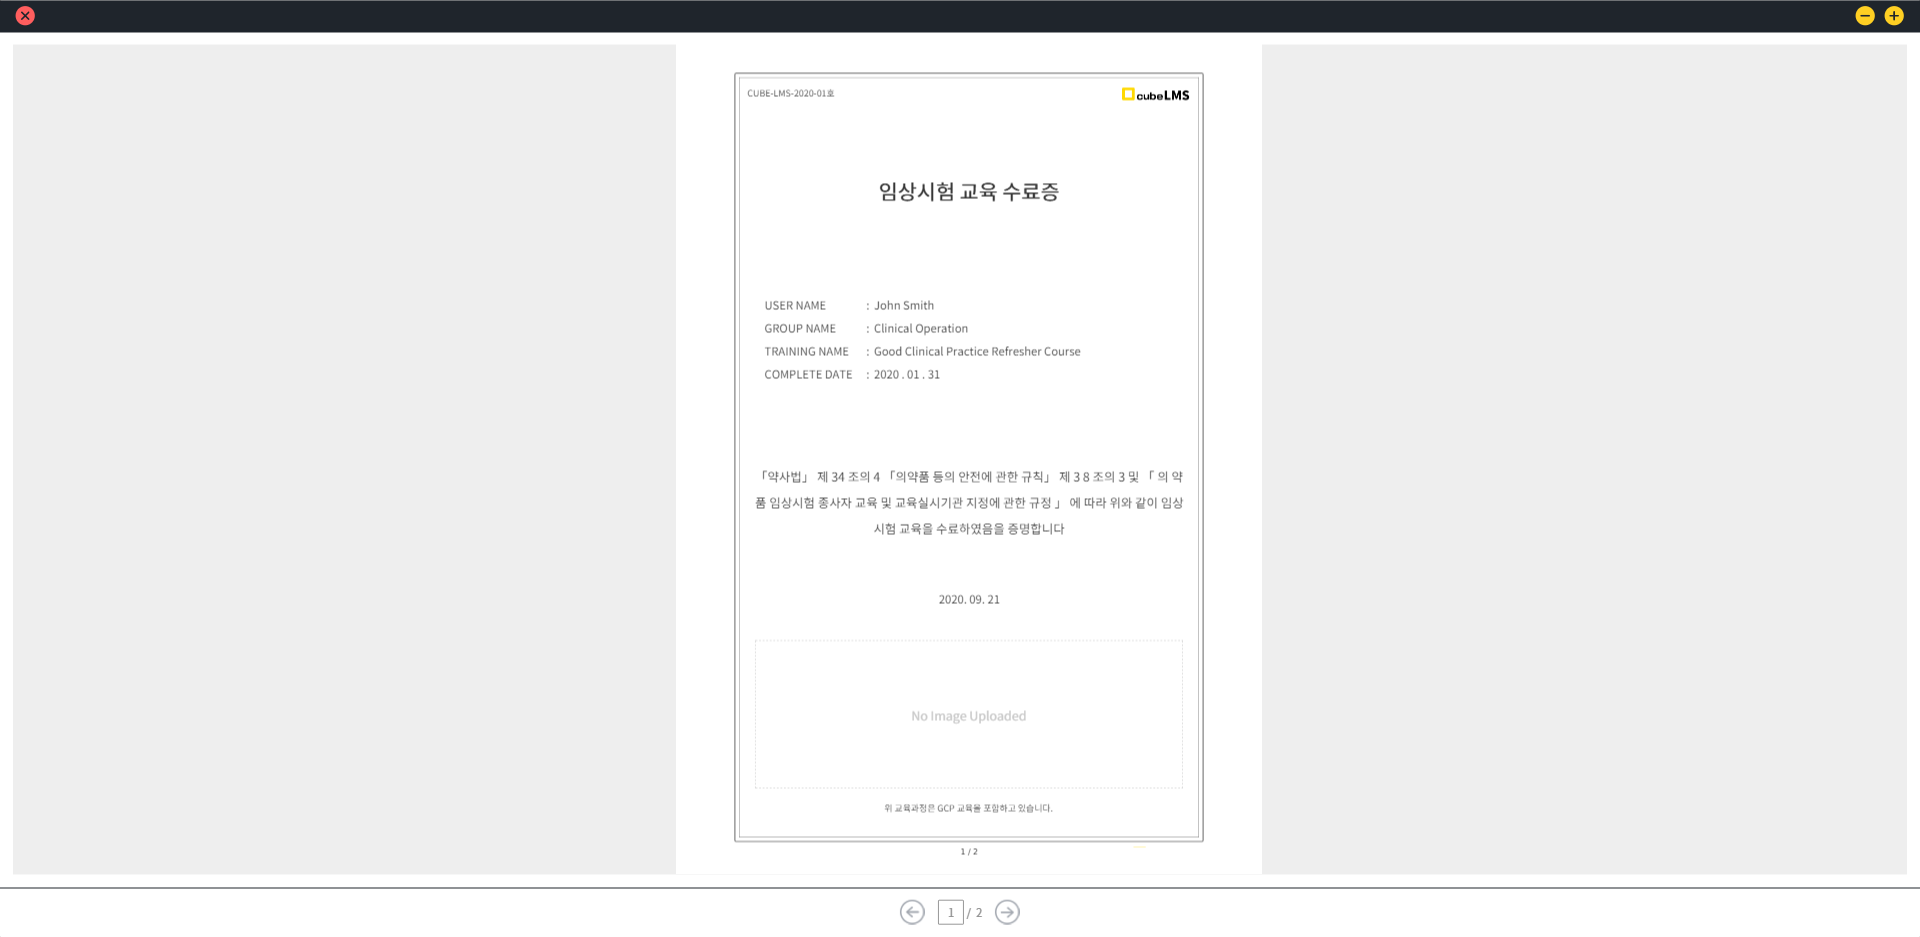Close the certificate viewer with red X
1920x937 pixels.
[x=25, y=16]
